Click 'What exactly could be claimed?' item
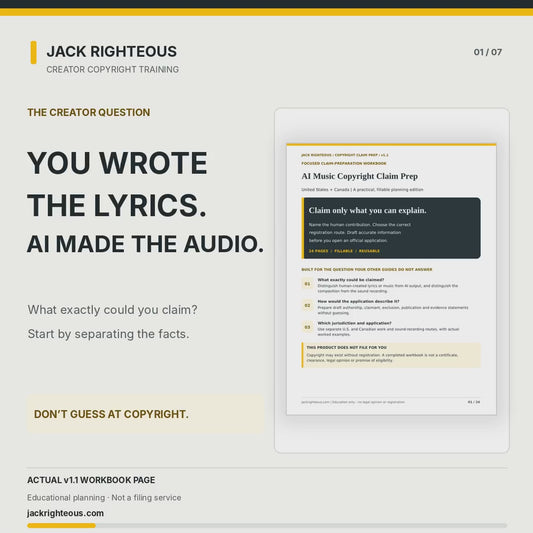533x533 pixels. pyautogui.click(x=351, y=280)
